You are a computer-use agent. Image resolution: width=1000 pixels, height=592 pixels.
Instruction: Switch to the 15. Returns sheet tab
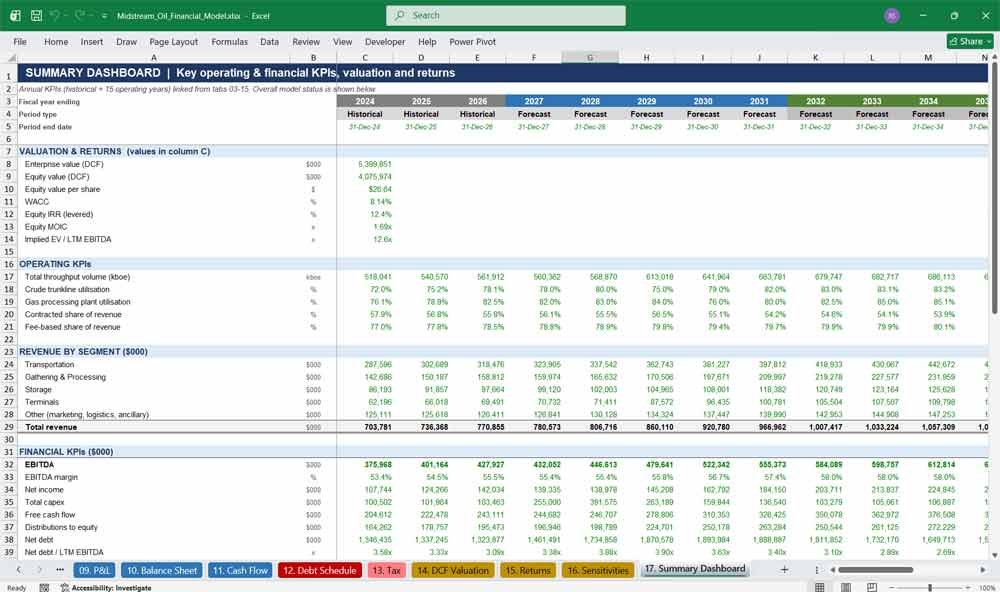[x=527, y=570]
